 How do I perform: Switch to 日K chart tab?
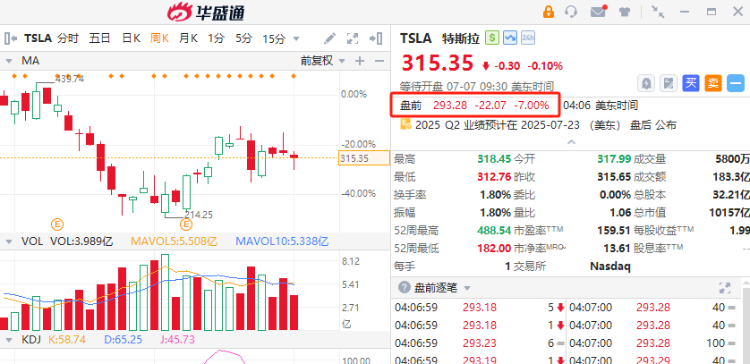pyautogui.click(x=131, y=38)
